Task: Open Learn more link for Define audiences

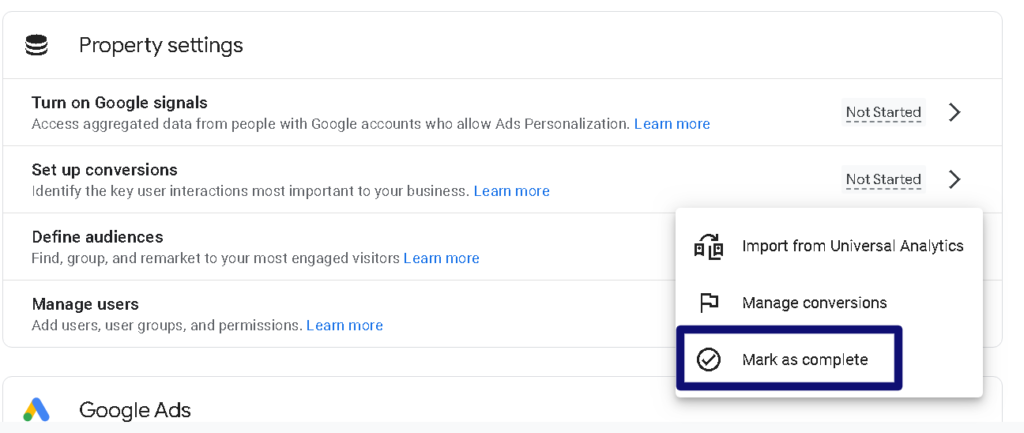Action: [x=441, y=259]
